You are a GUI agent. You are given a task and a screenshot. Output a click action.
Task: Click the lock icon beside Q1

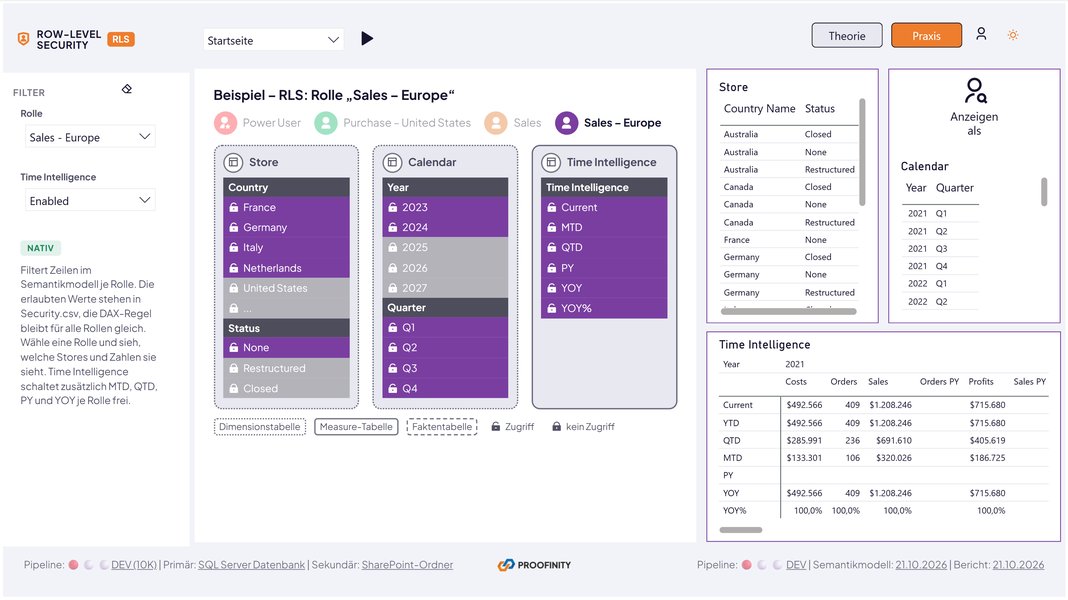pyautogui.click(x=392, y=328)
